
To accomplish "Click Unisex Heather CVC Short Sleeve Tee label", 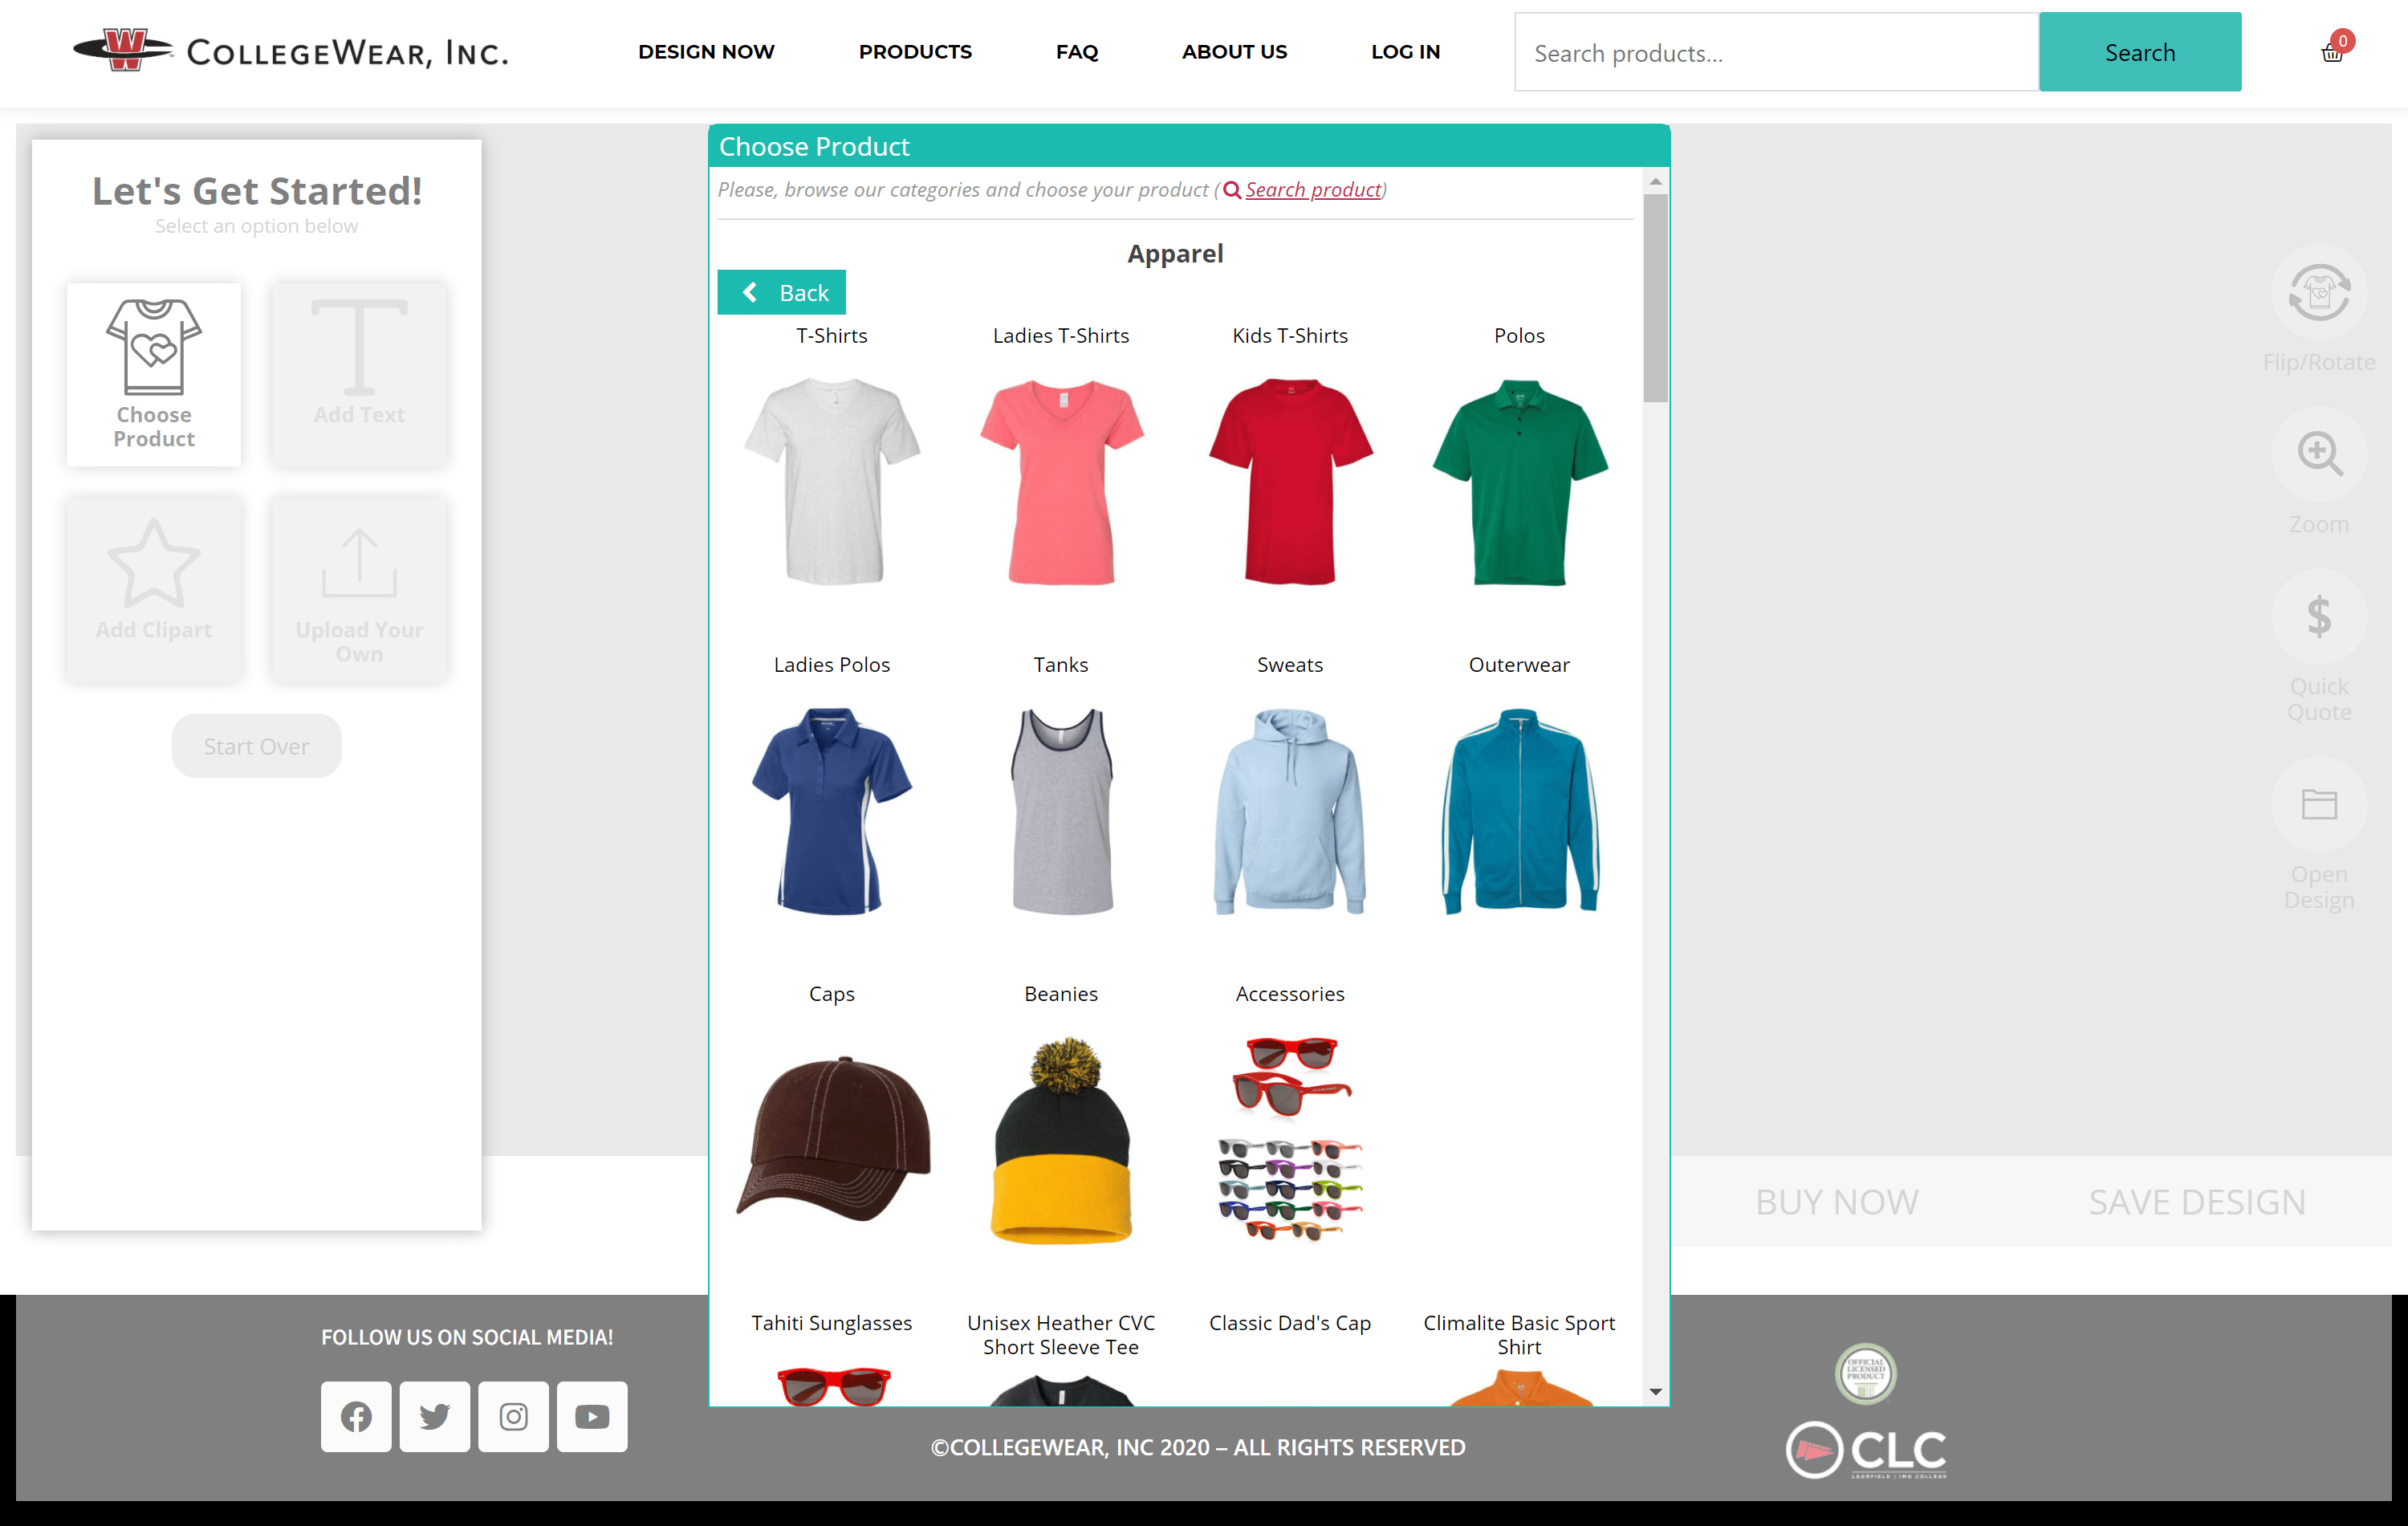I will coord(1061,1334).
